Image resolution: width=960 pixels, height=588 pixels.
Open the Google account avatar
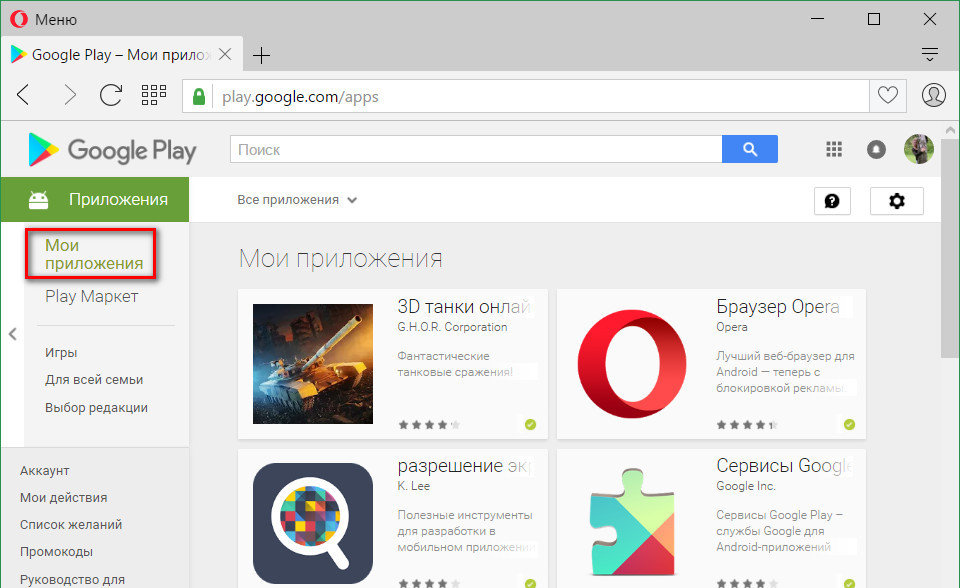(x=919, y=149)
